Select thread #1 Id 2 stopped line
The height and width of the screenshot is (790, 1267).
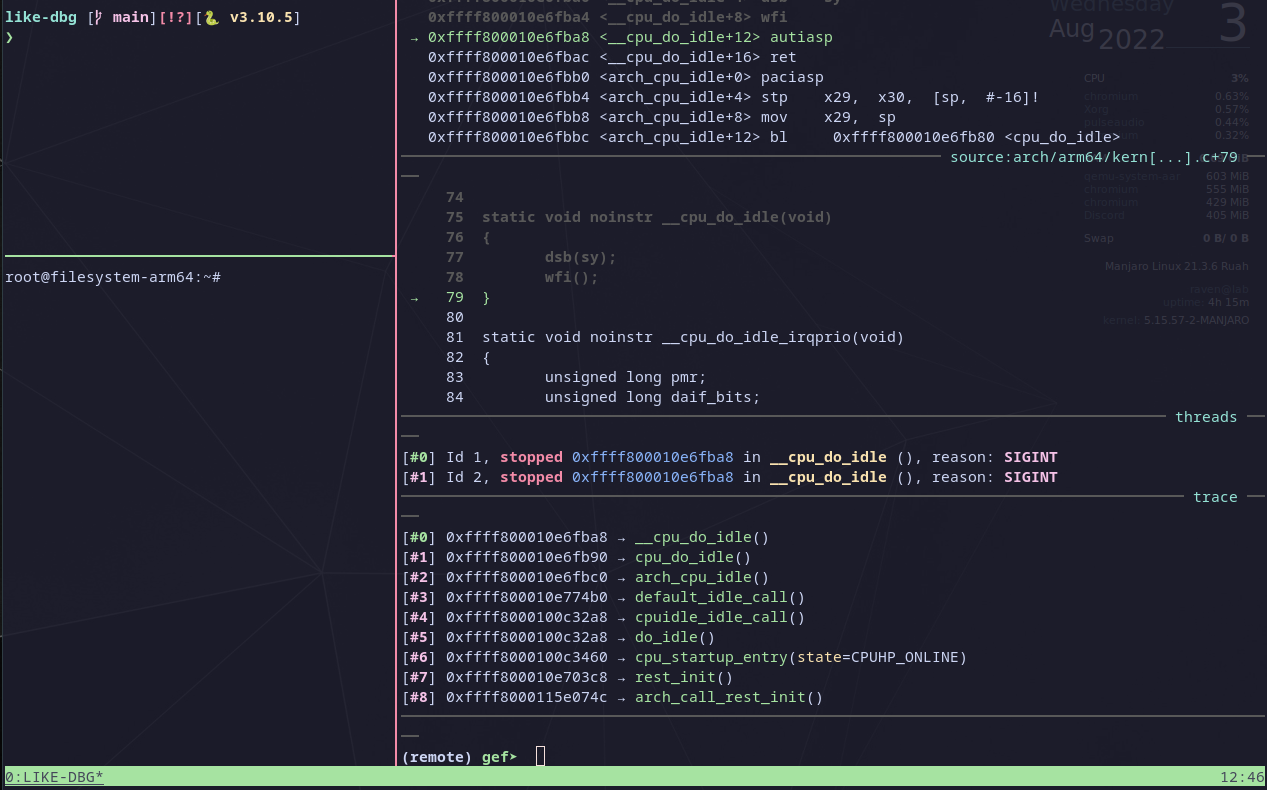click(730, 477)
